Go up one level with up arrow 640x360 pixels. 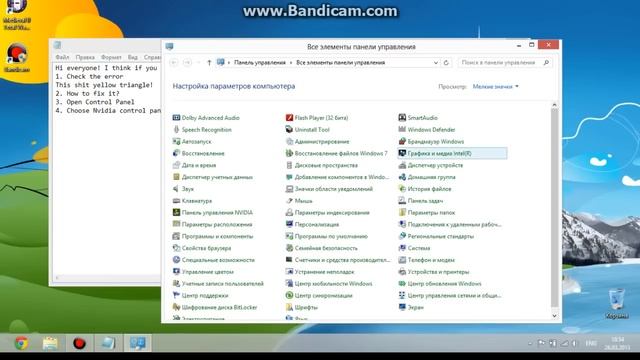coord(209,62)
